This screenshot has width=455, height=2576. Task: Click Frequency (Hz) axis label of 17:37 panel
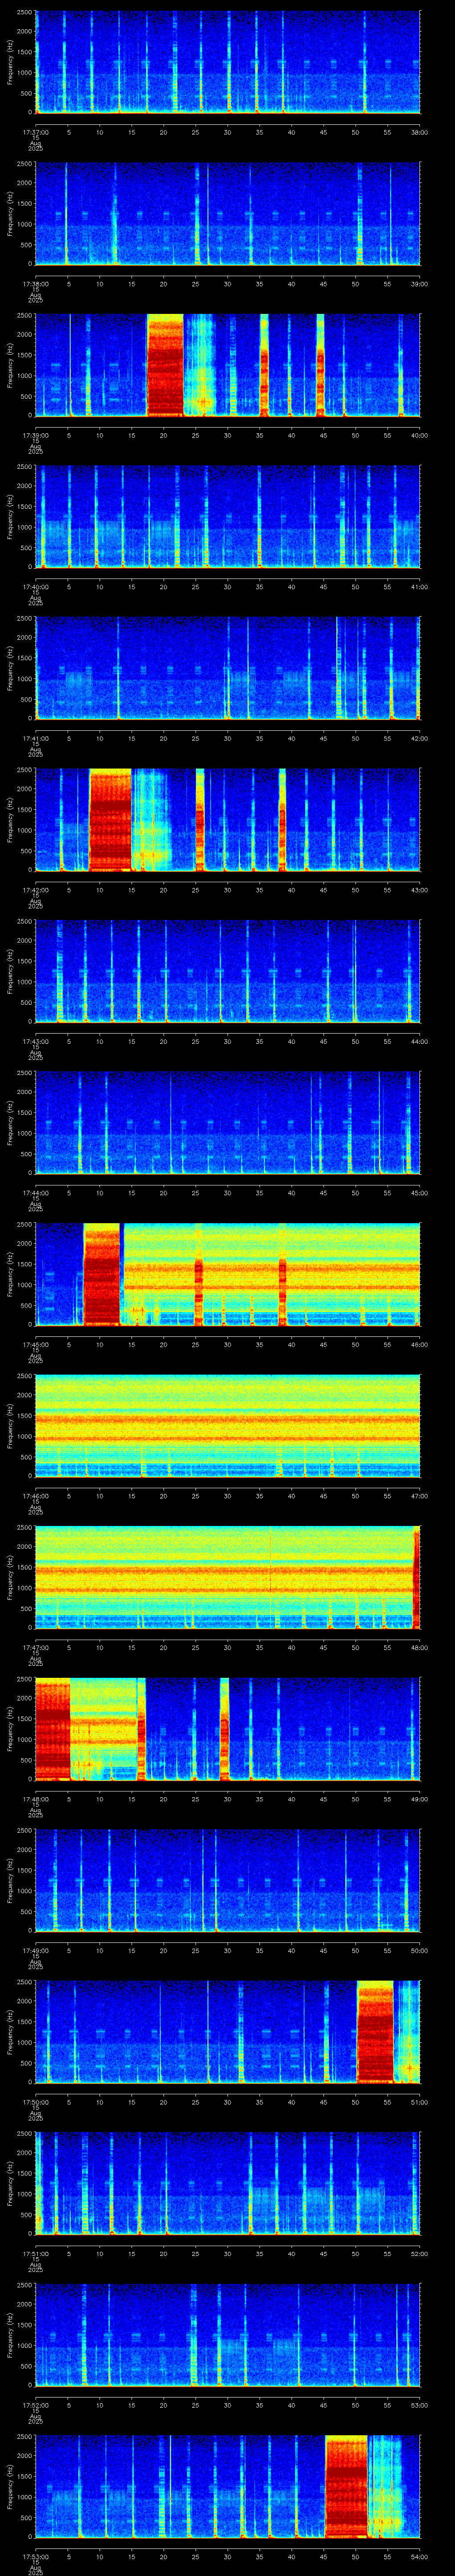point(10,62)
